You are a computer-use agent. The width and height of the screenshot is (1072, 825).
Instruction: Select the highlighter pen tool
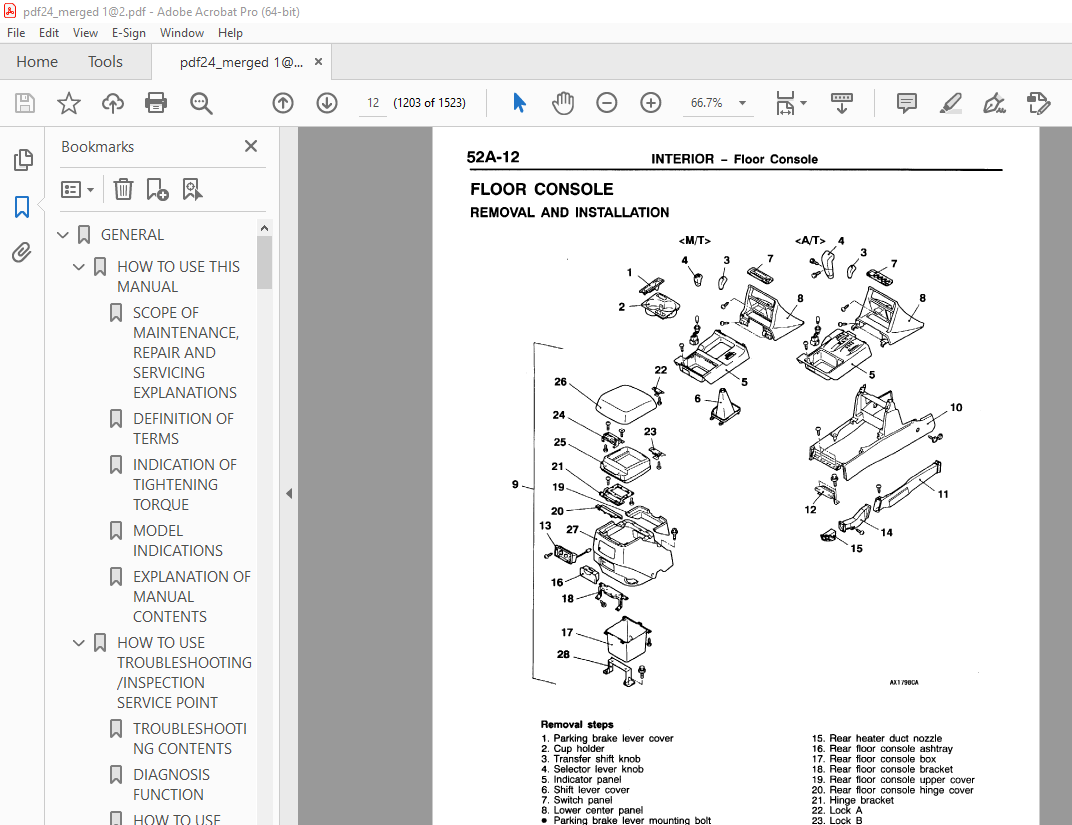(950, 103)
